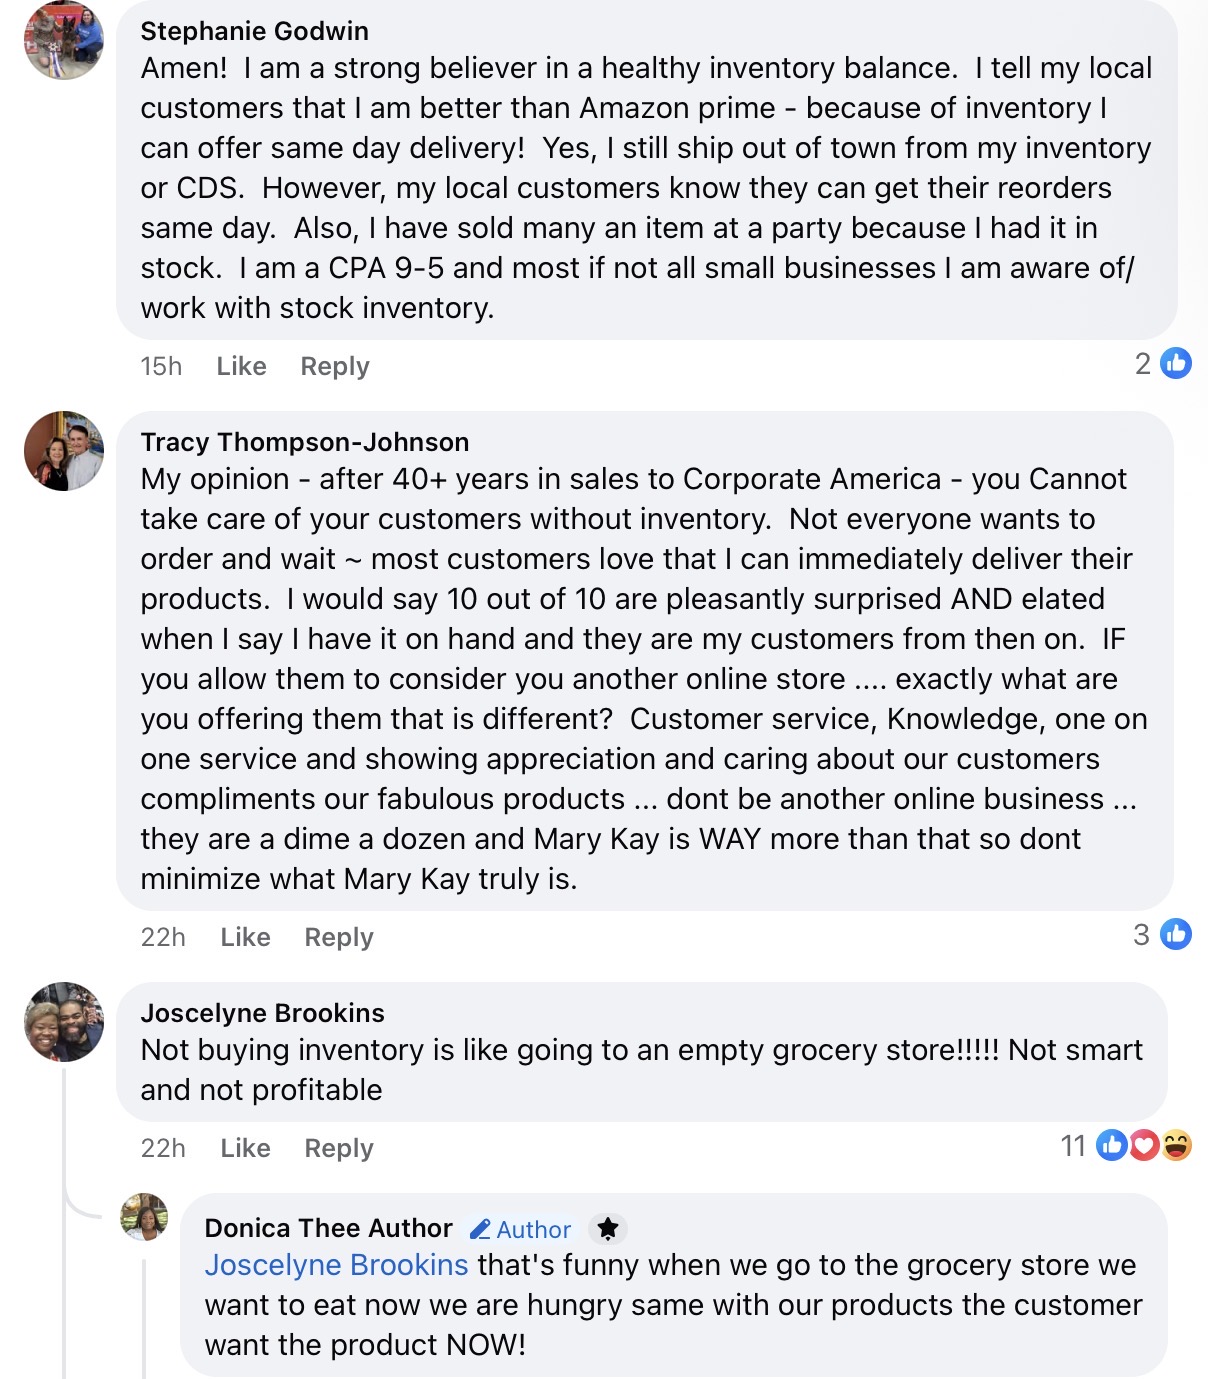Screen dimensions: 1208x1379
Task: Like Joscelyne Brookins' comment
Action: pos(245,1148)
